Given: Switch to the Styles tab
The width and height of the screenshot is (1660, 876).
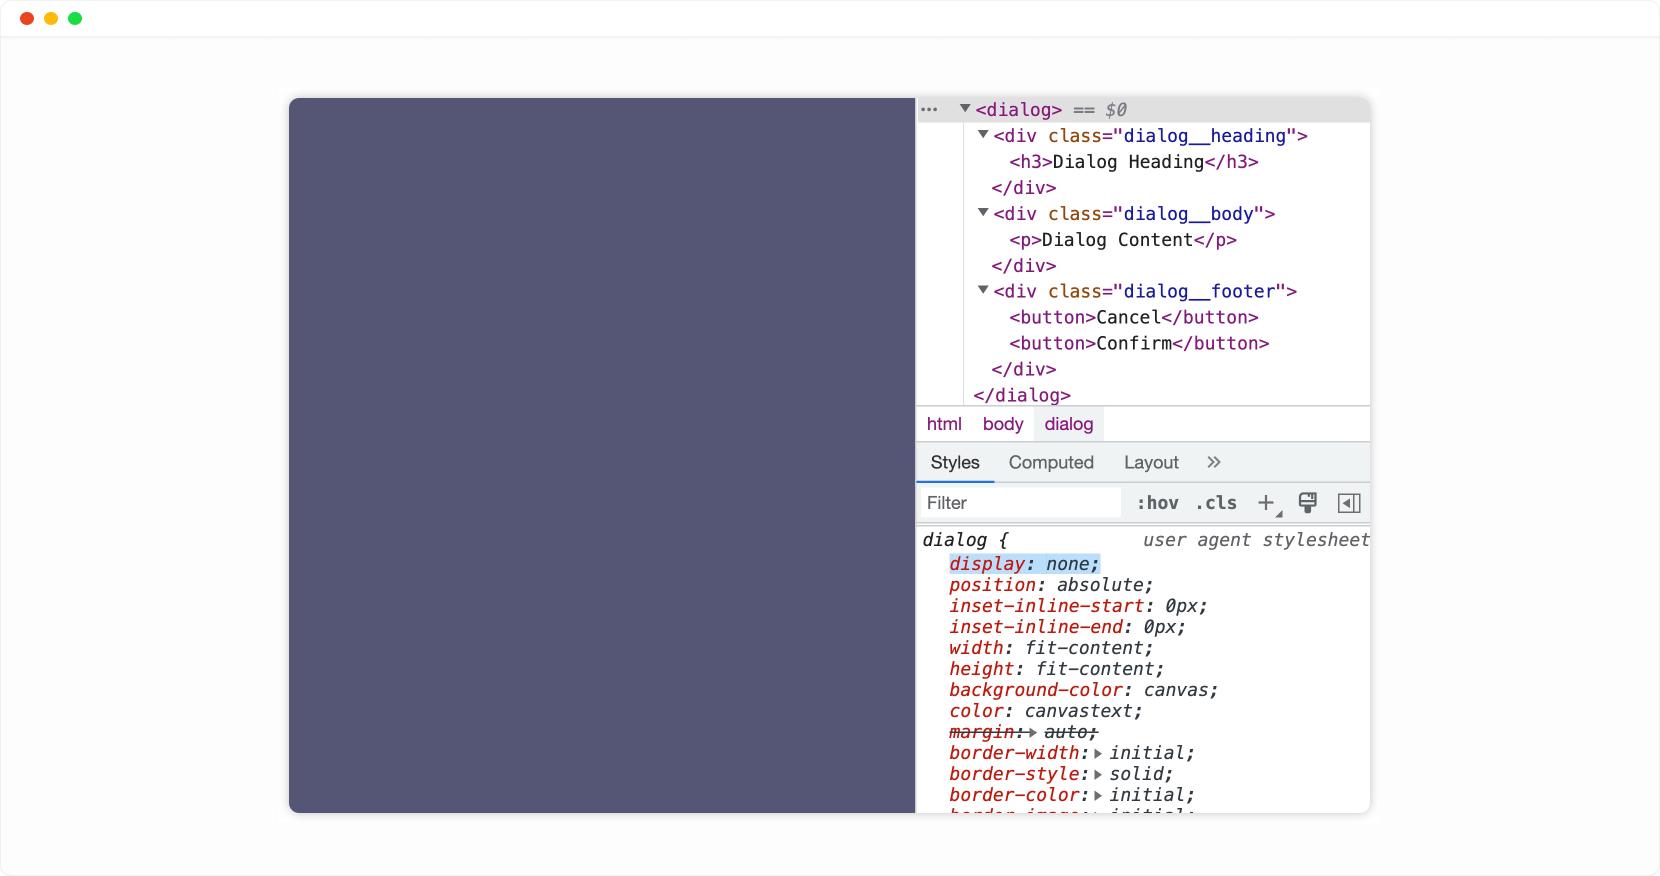Looking at the screenshot, I should click(x=955, y=462).
